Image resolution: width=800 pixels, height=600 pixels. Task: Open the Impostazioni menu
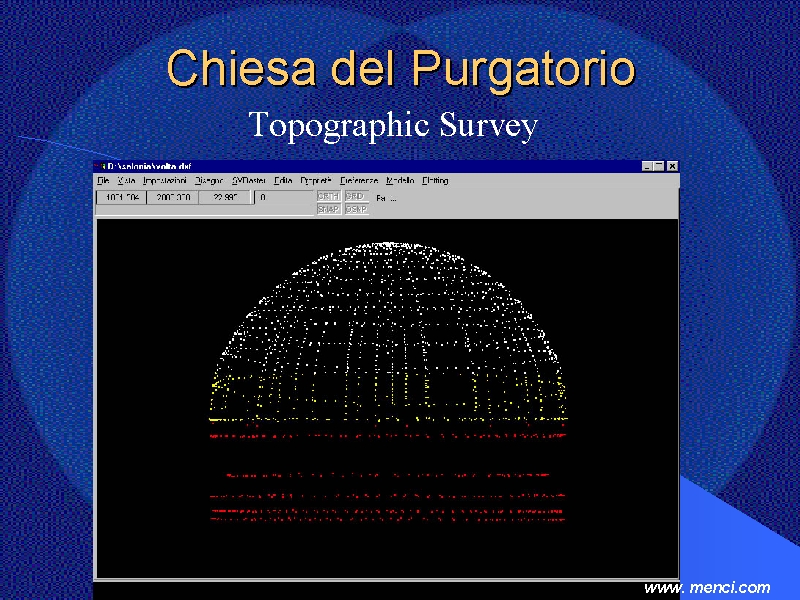[164, 181]
